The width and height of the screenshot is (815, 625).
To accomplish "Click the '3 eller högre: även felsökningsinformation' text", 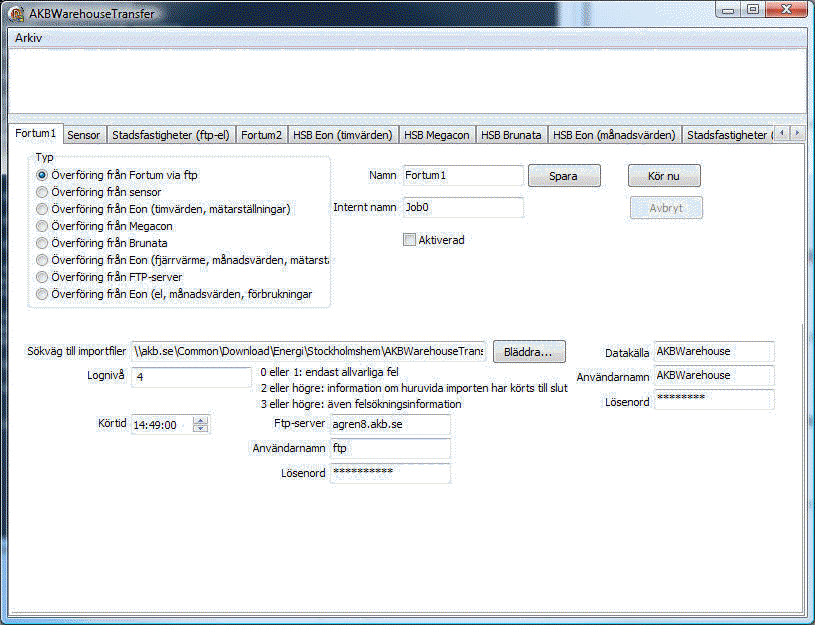I will point(361,404).
